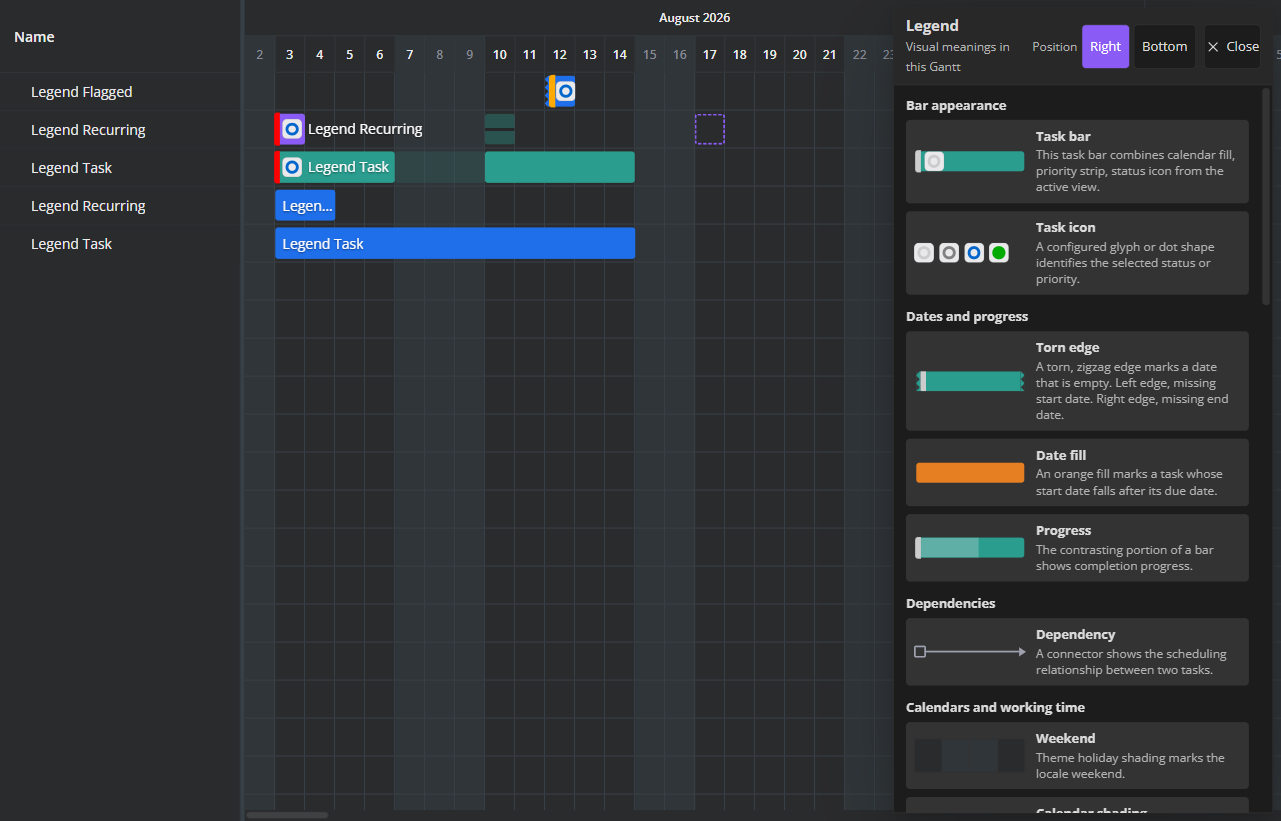Click day 21 in the timeline header
1281x821 pixels.
point(829,55)
